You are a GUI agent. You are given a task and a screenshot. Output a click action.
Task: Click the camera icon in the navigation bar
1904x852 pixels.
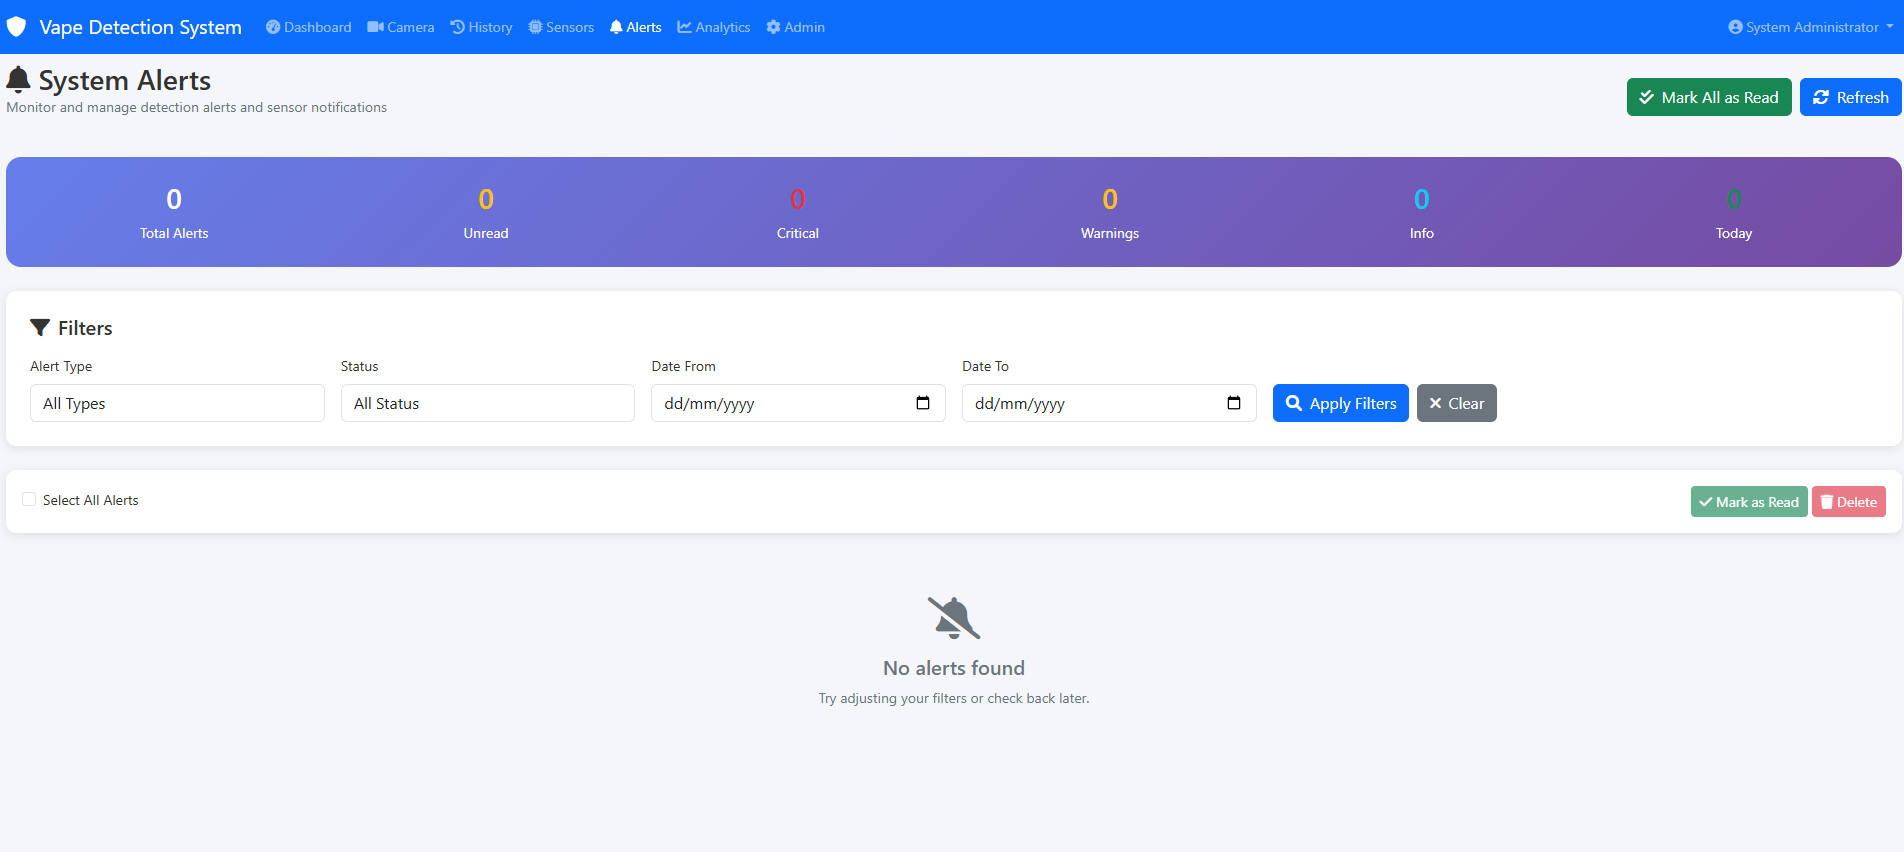(375, 27)
